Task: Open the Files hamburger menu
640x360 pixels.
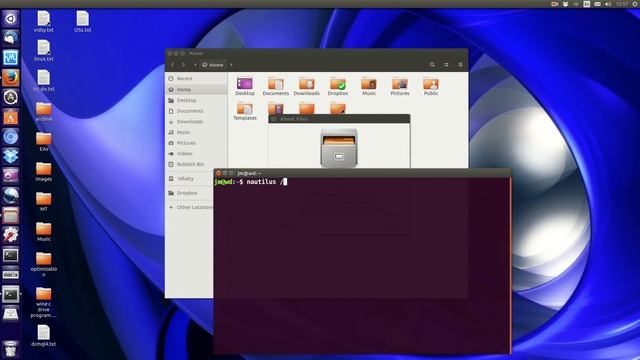Action: pos(460,65)
